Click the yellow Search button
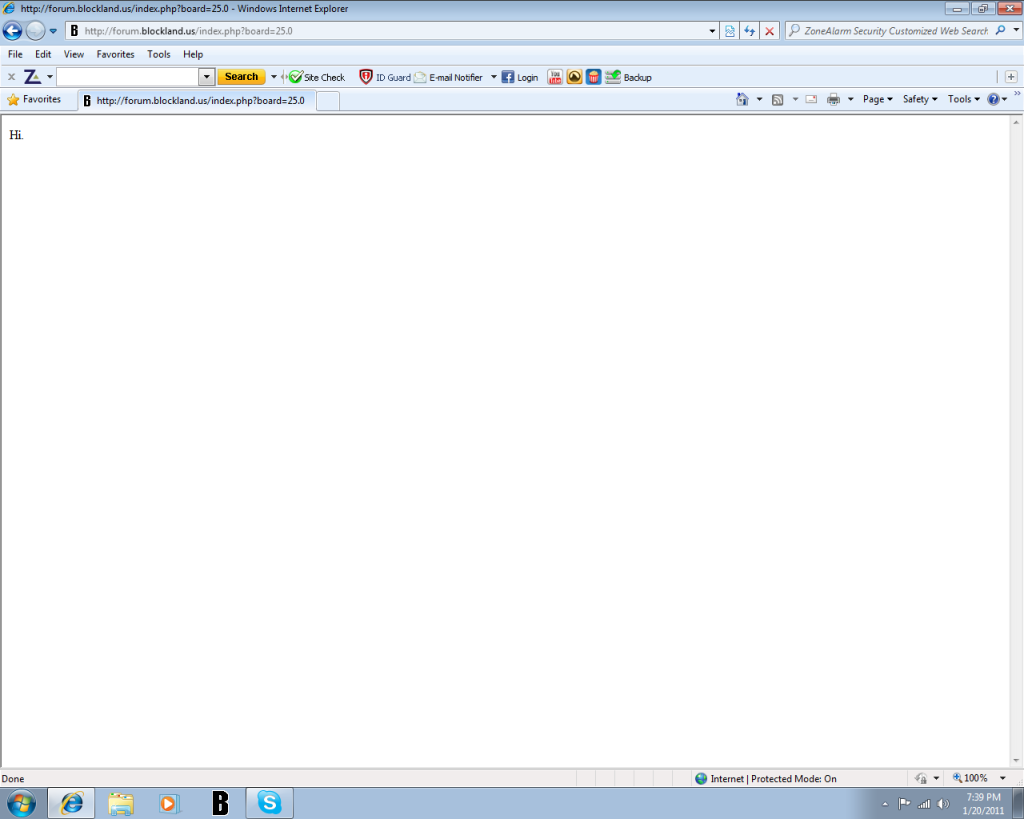The height and width of the screenshot is (819, 1024). pyautogui.click(x=241, y=77)
